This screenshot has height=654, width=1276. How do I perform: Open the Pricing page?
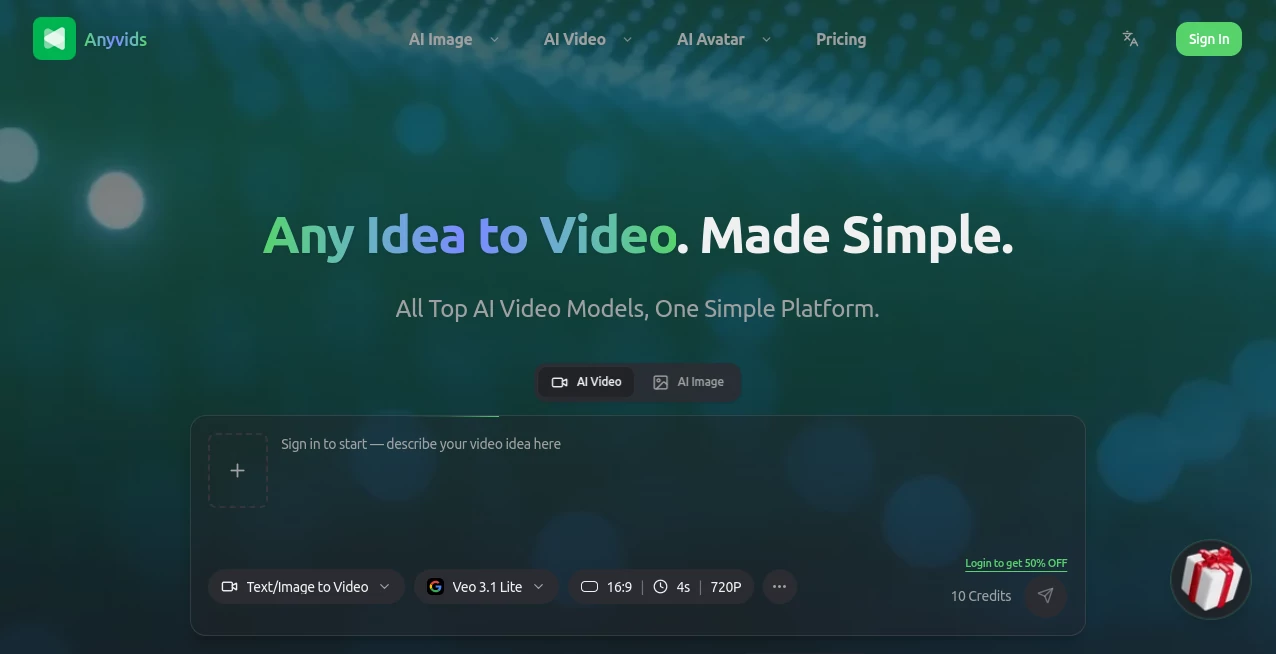tap(841, 39)
